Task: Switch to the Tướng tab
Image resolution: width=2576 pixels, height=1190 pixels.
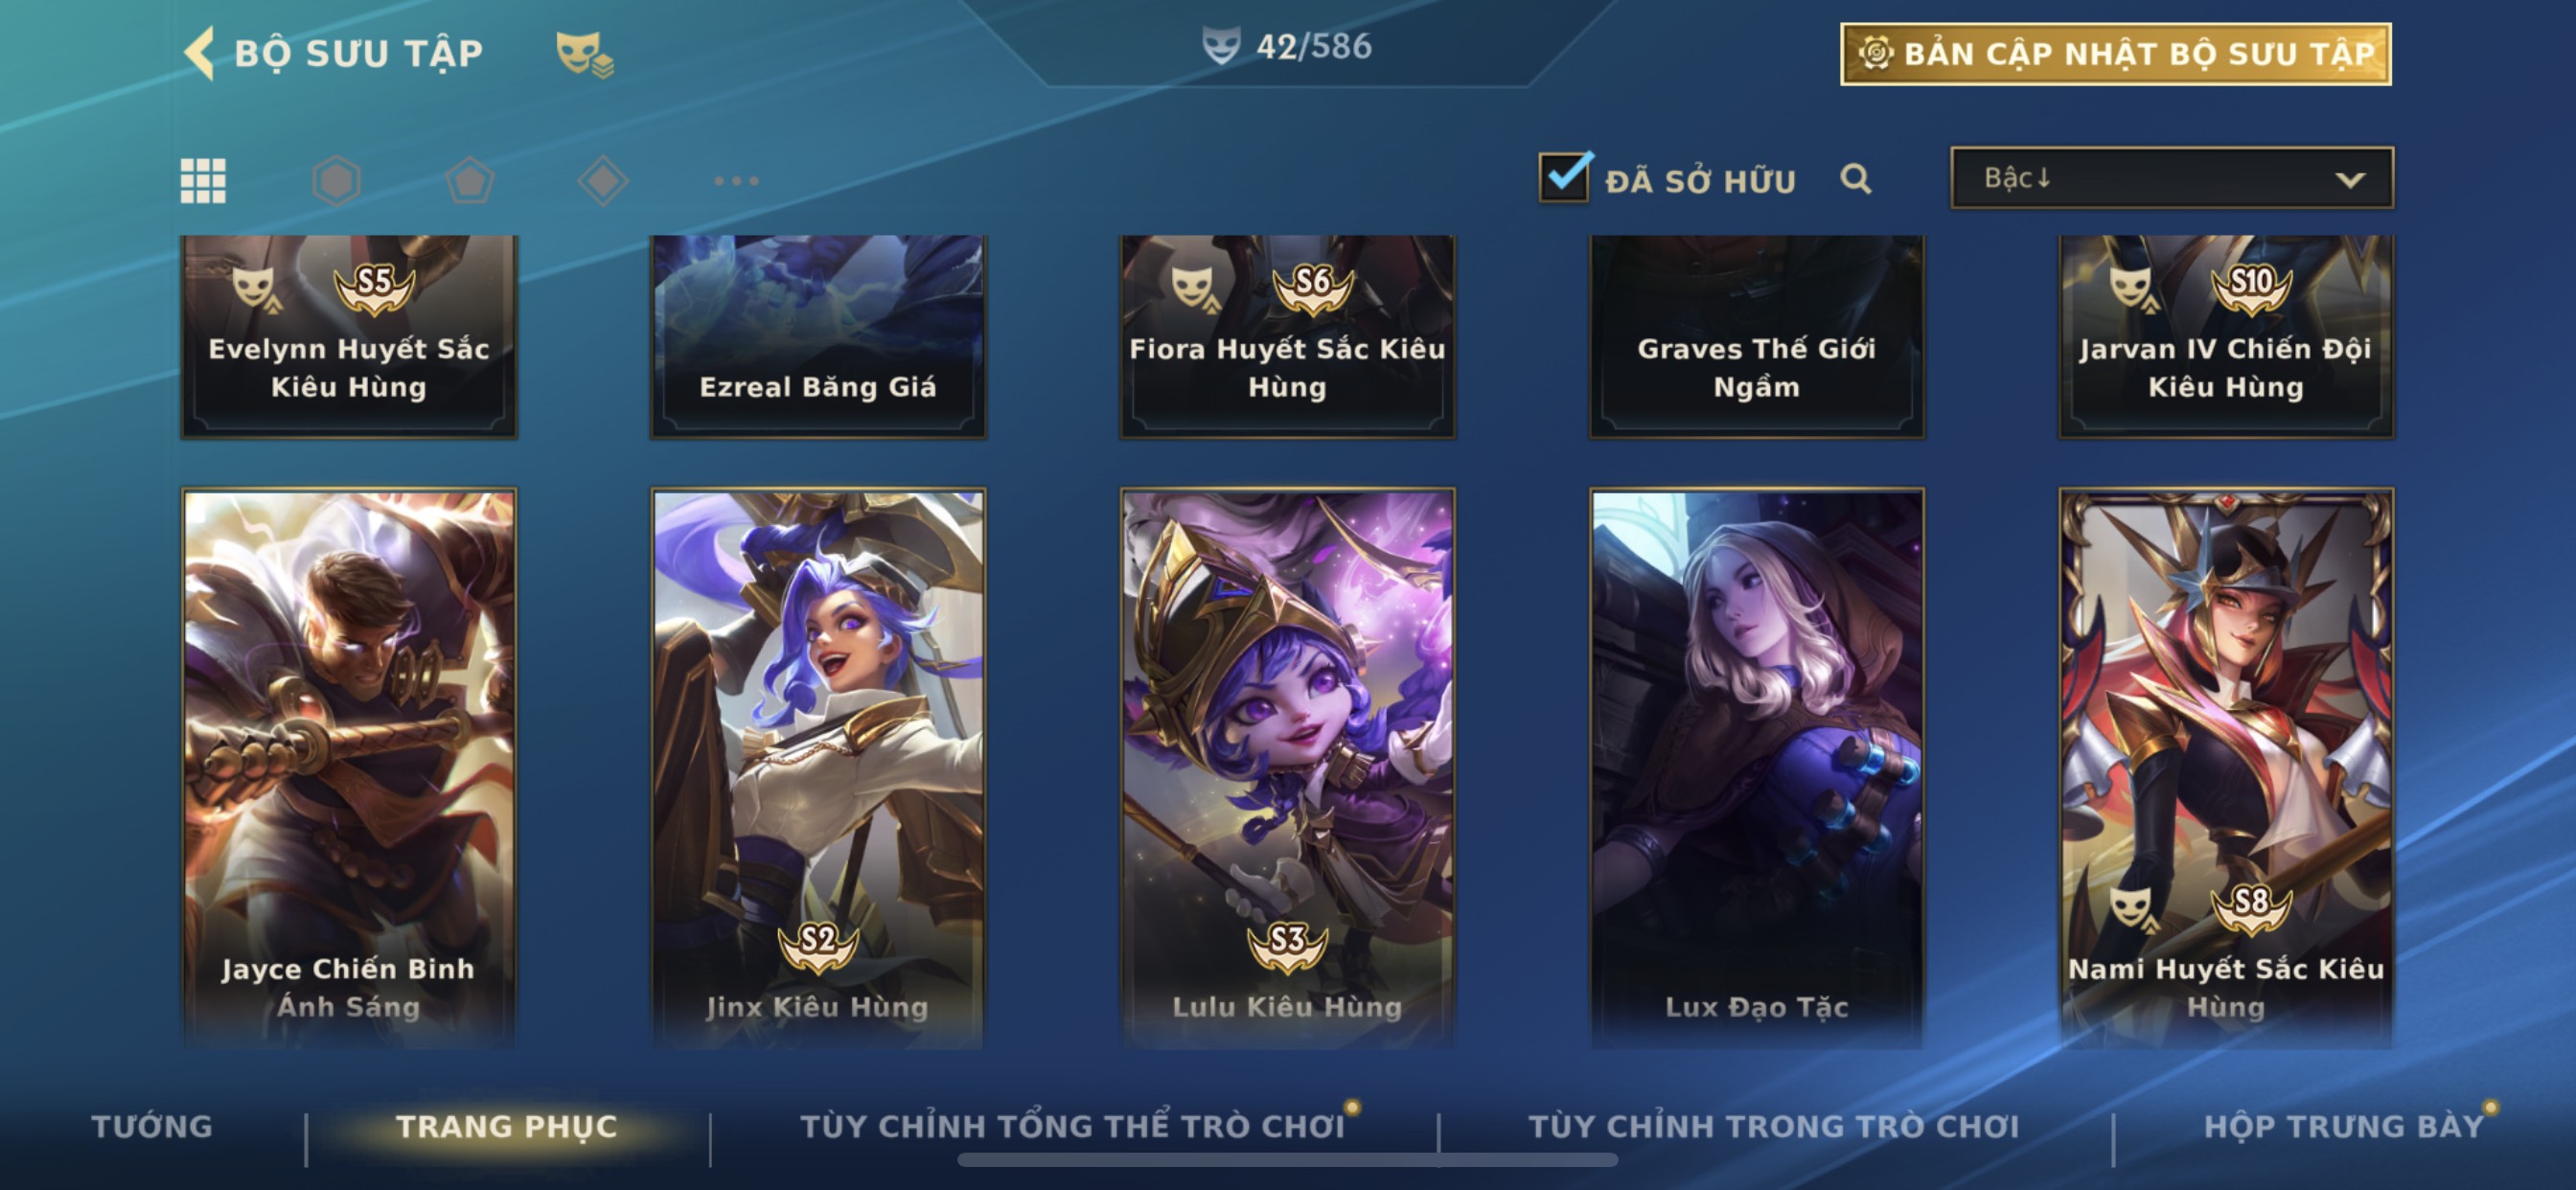Action: [x=152, y=1127]
